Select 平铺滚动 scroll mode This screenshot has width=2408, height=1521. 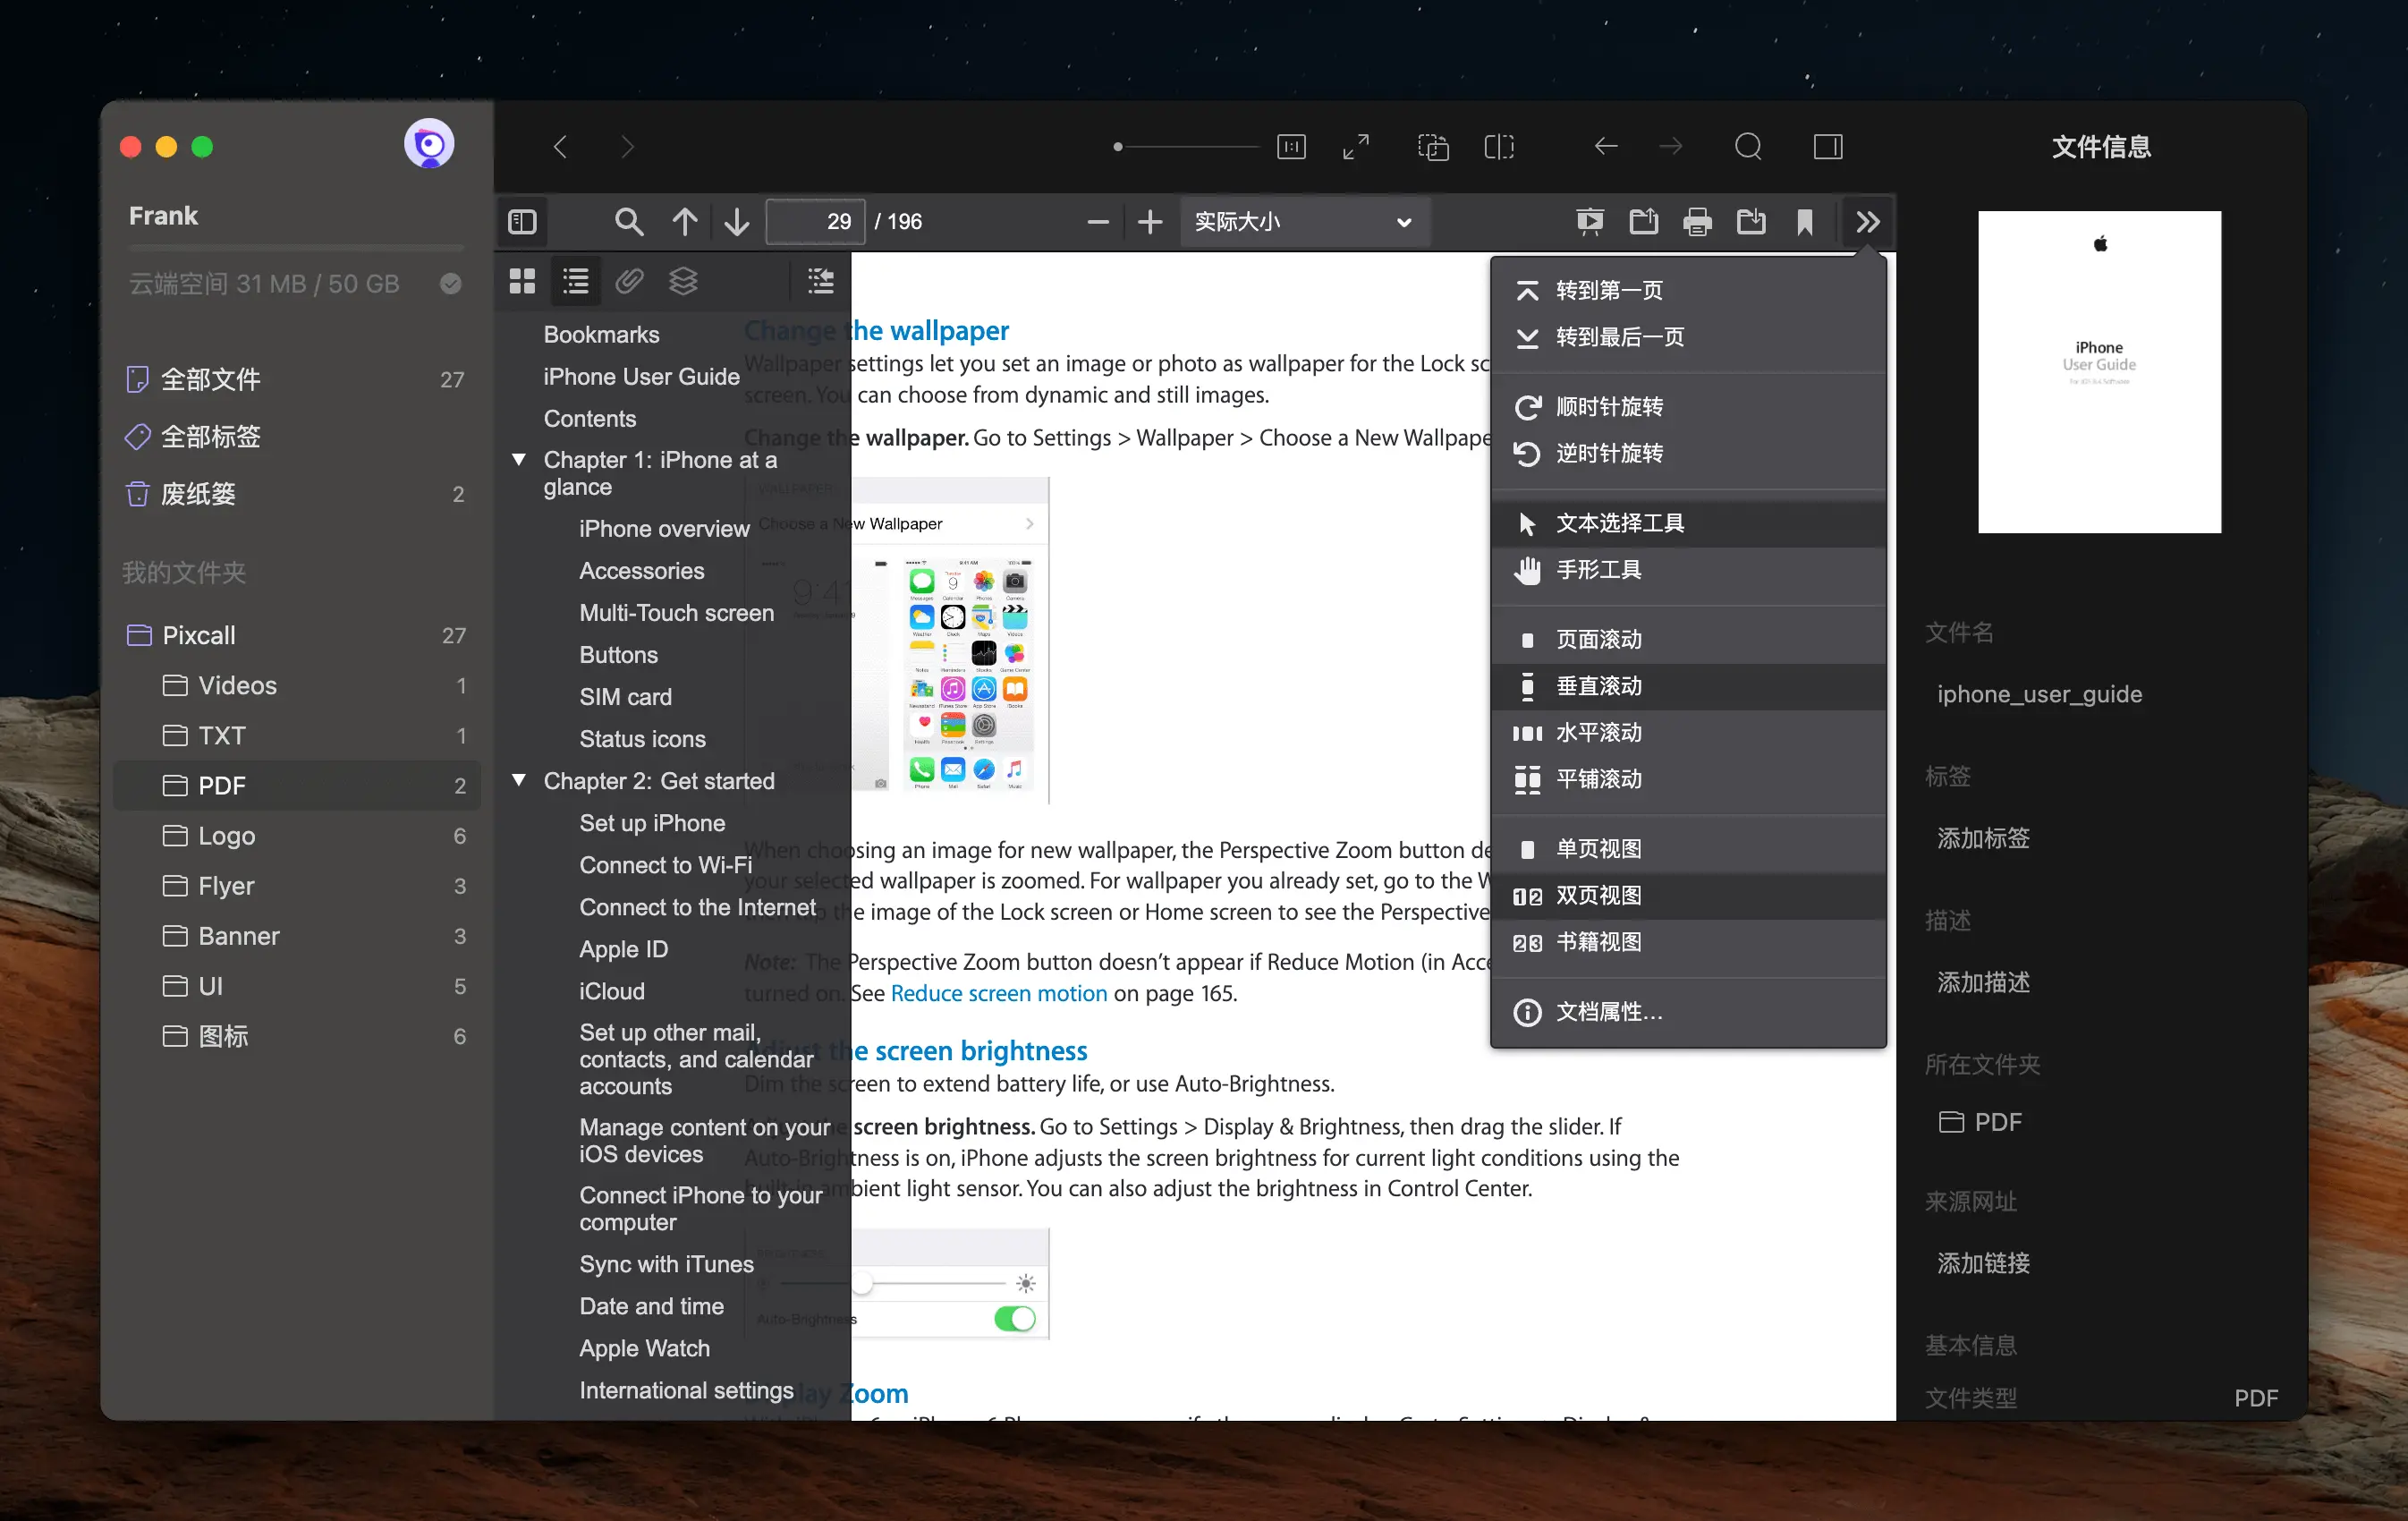pyautogui.click(x=1688, y=779)
